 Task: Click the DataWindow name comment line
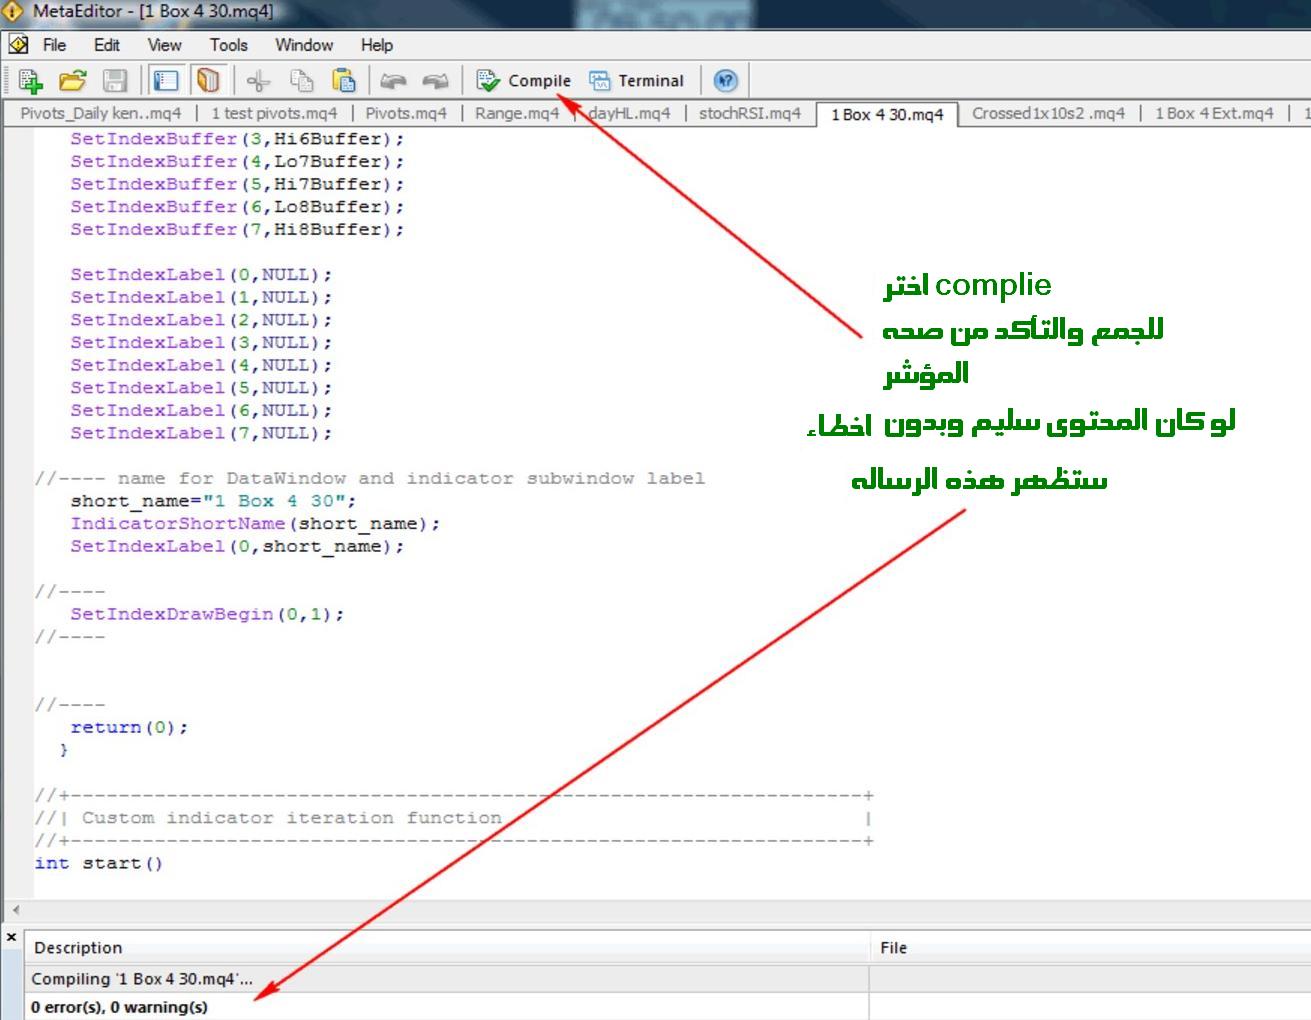(x=370, y=478)
